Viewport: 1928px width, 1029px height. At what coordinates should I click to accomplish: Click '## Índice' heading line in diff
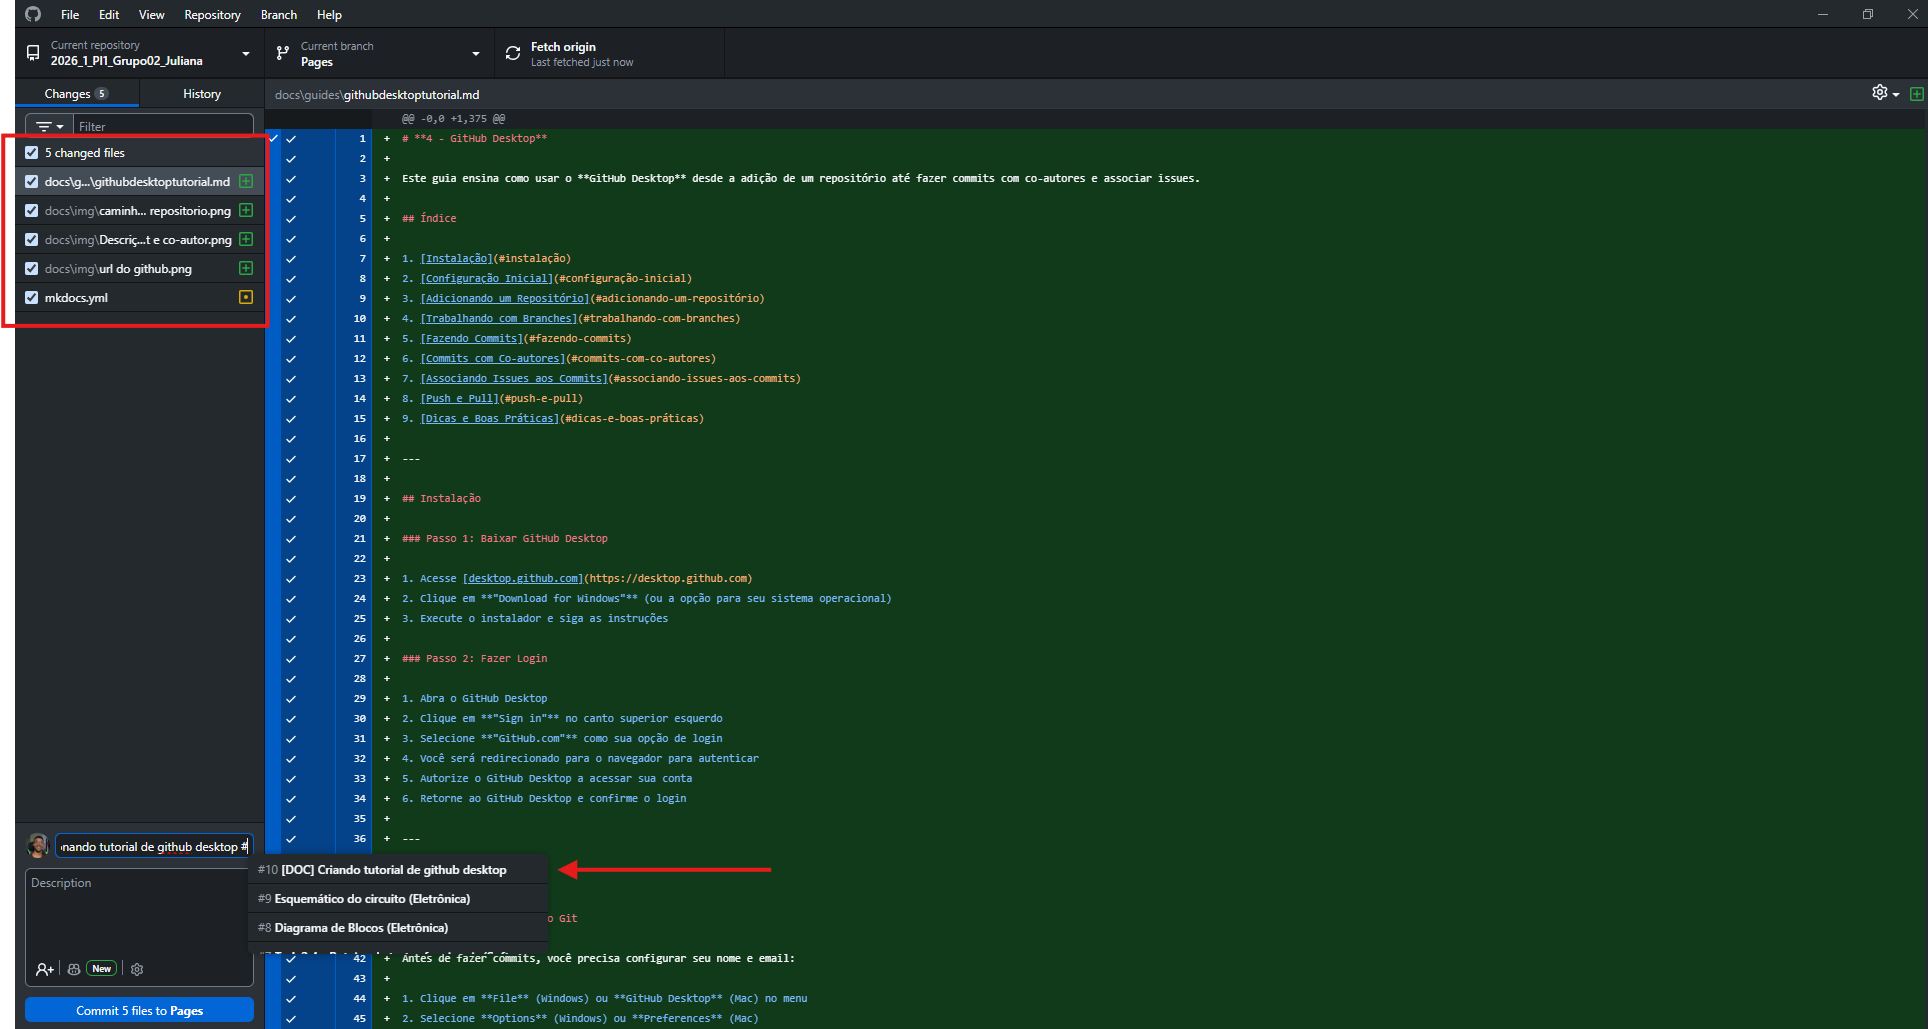[429, 219]
